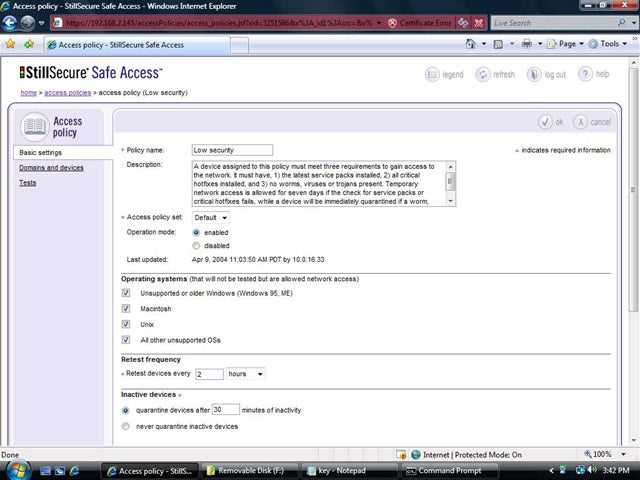Screen dimensions: 640x480
Task: Click the Internet Explorer quick launch icon
Action: point(75,471)
